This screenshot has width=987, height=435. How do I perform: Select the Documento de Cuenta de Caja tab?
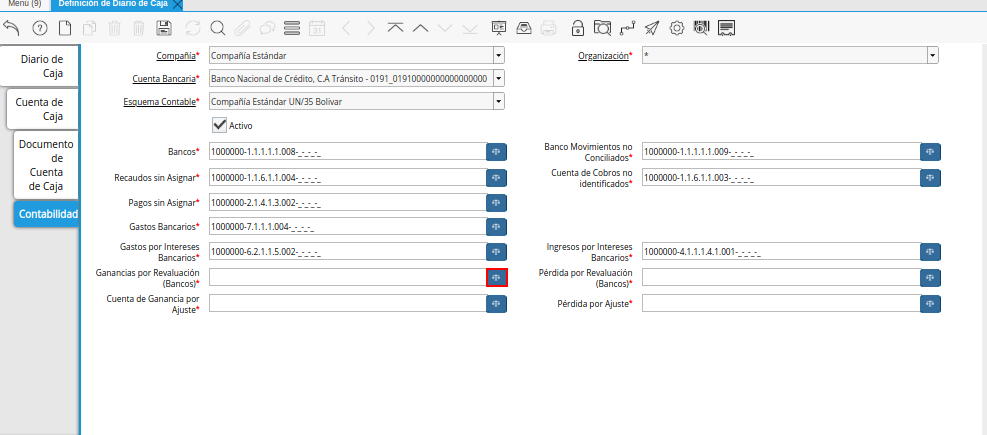(45, 164)
